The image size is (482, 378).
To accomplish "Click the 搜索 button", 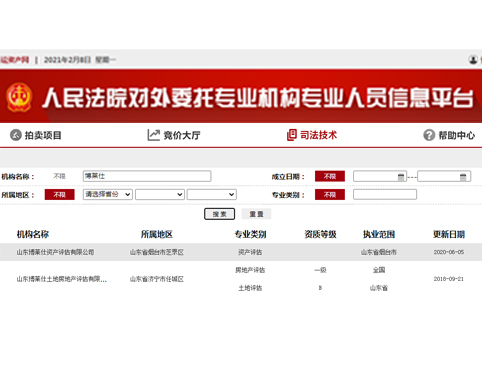I will pyautogui.click(x=219, y=214).
